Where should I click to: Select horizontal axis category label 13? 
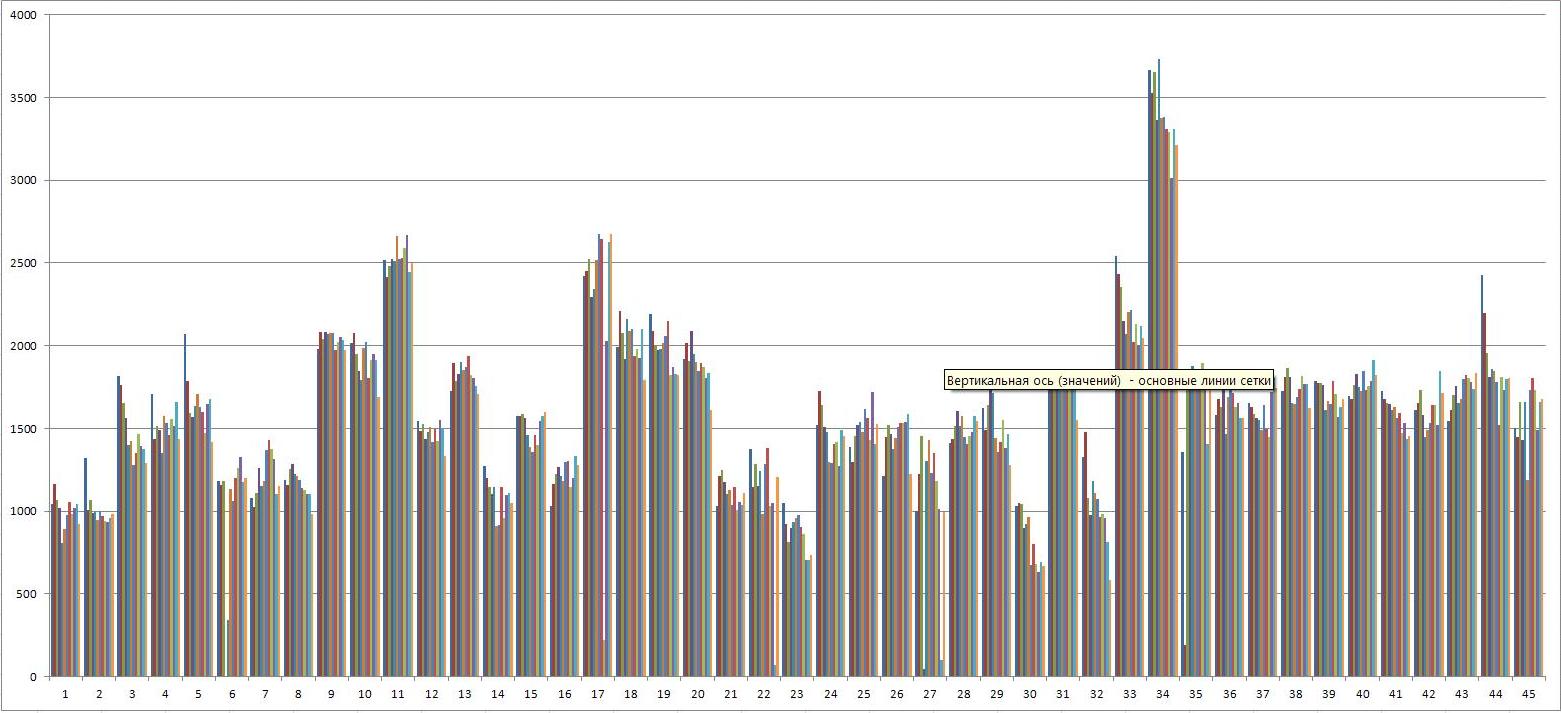464,694
